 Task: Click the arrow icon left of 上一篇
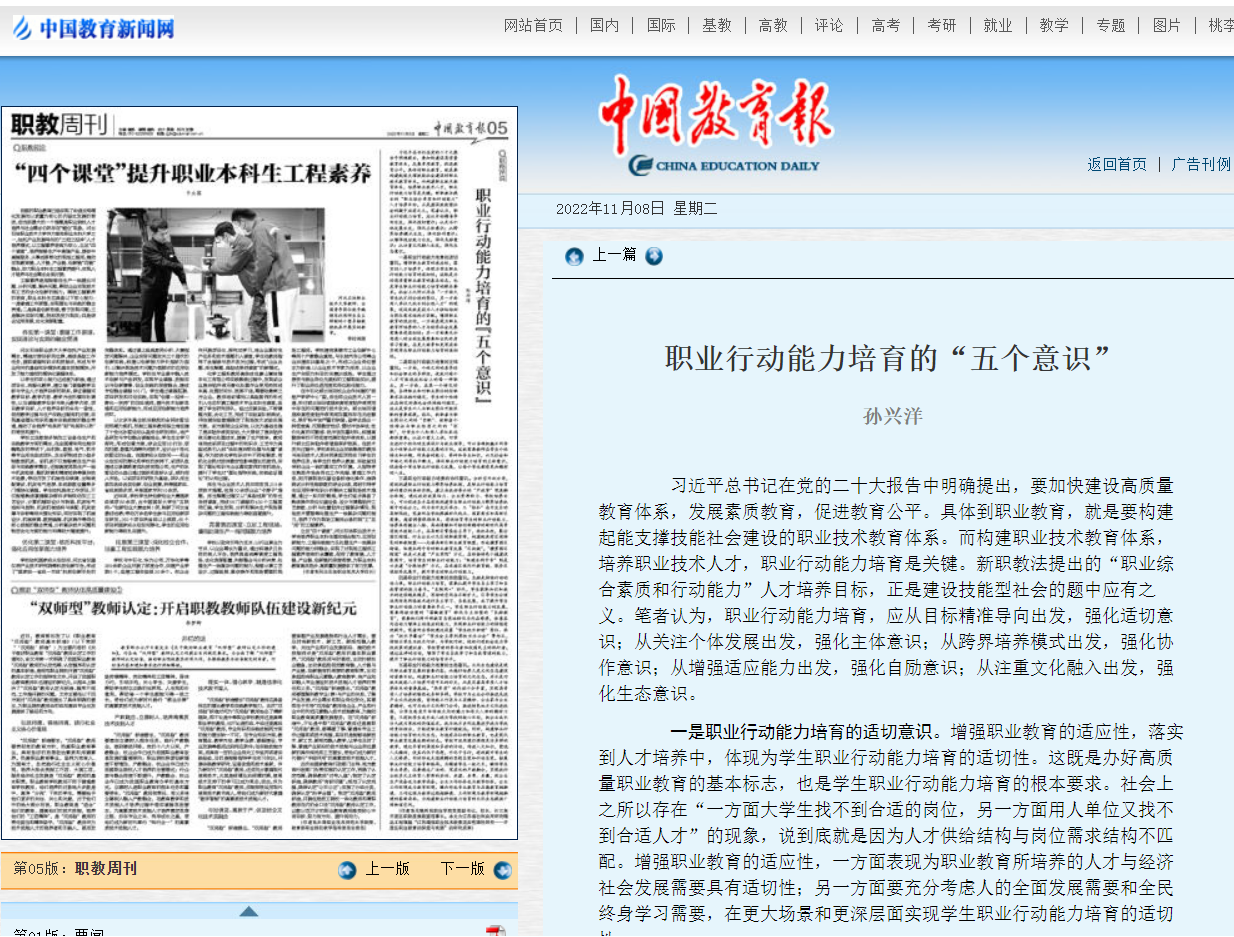click(x=574, y=256)
